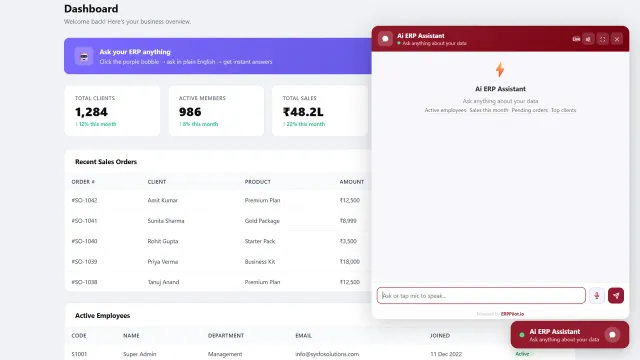The width and height of the screenshot is (640, 360).
Task: Click the NAME column header in employees table
Action: coord(131,336)
